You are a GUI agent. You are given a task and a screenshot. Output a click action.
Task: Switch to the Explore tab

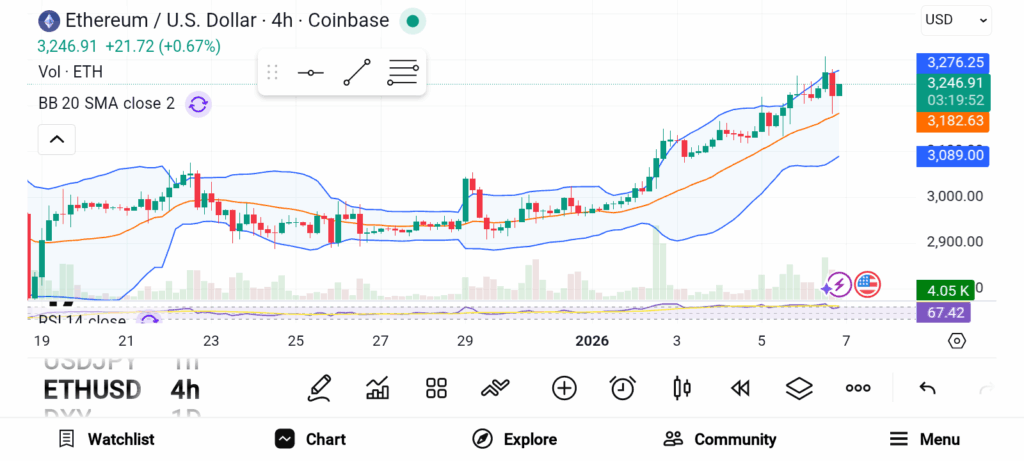coord(514,439)
